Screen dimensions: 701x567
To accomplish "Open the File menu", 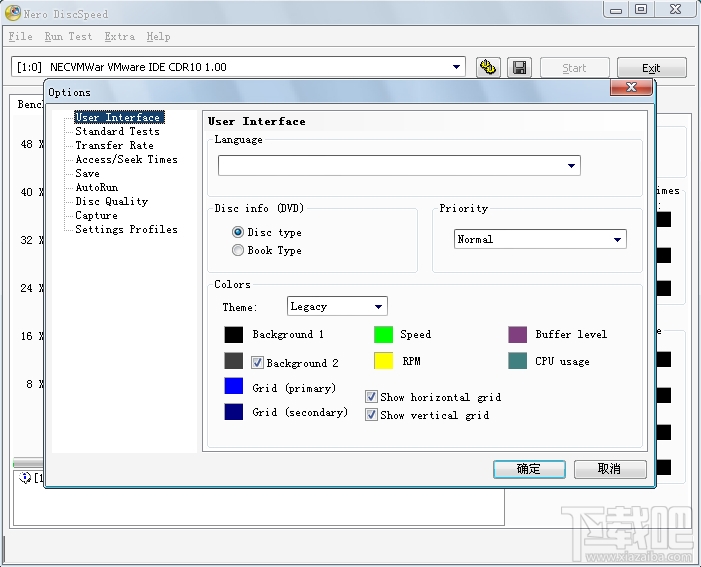I will pyautogui.click(x=21, y=37).
